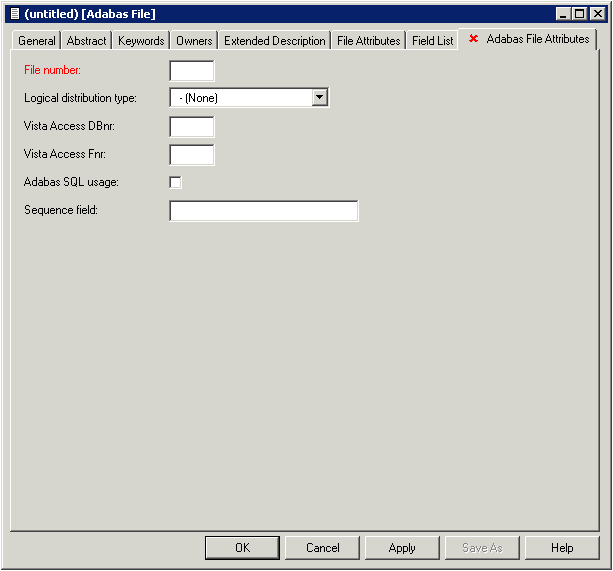Click the Cancel button
This screenshot has height=571, width=613.
pyautogui.click(x=322, y=548)
